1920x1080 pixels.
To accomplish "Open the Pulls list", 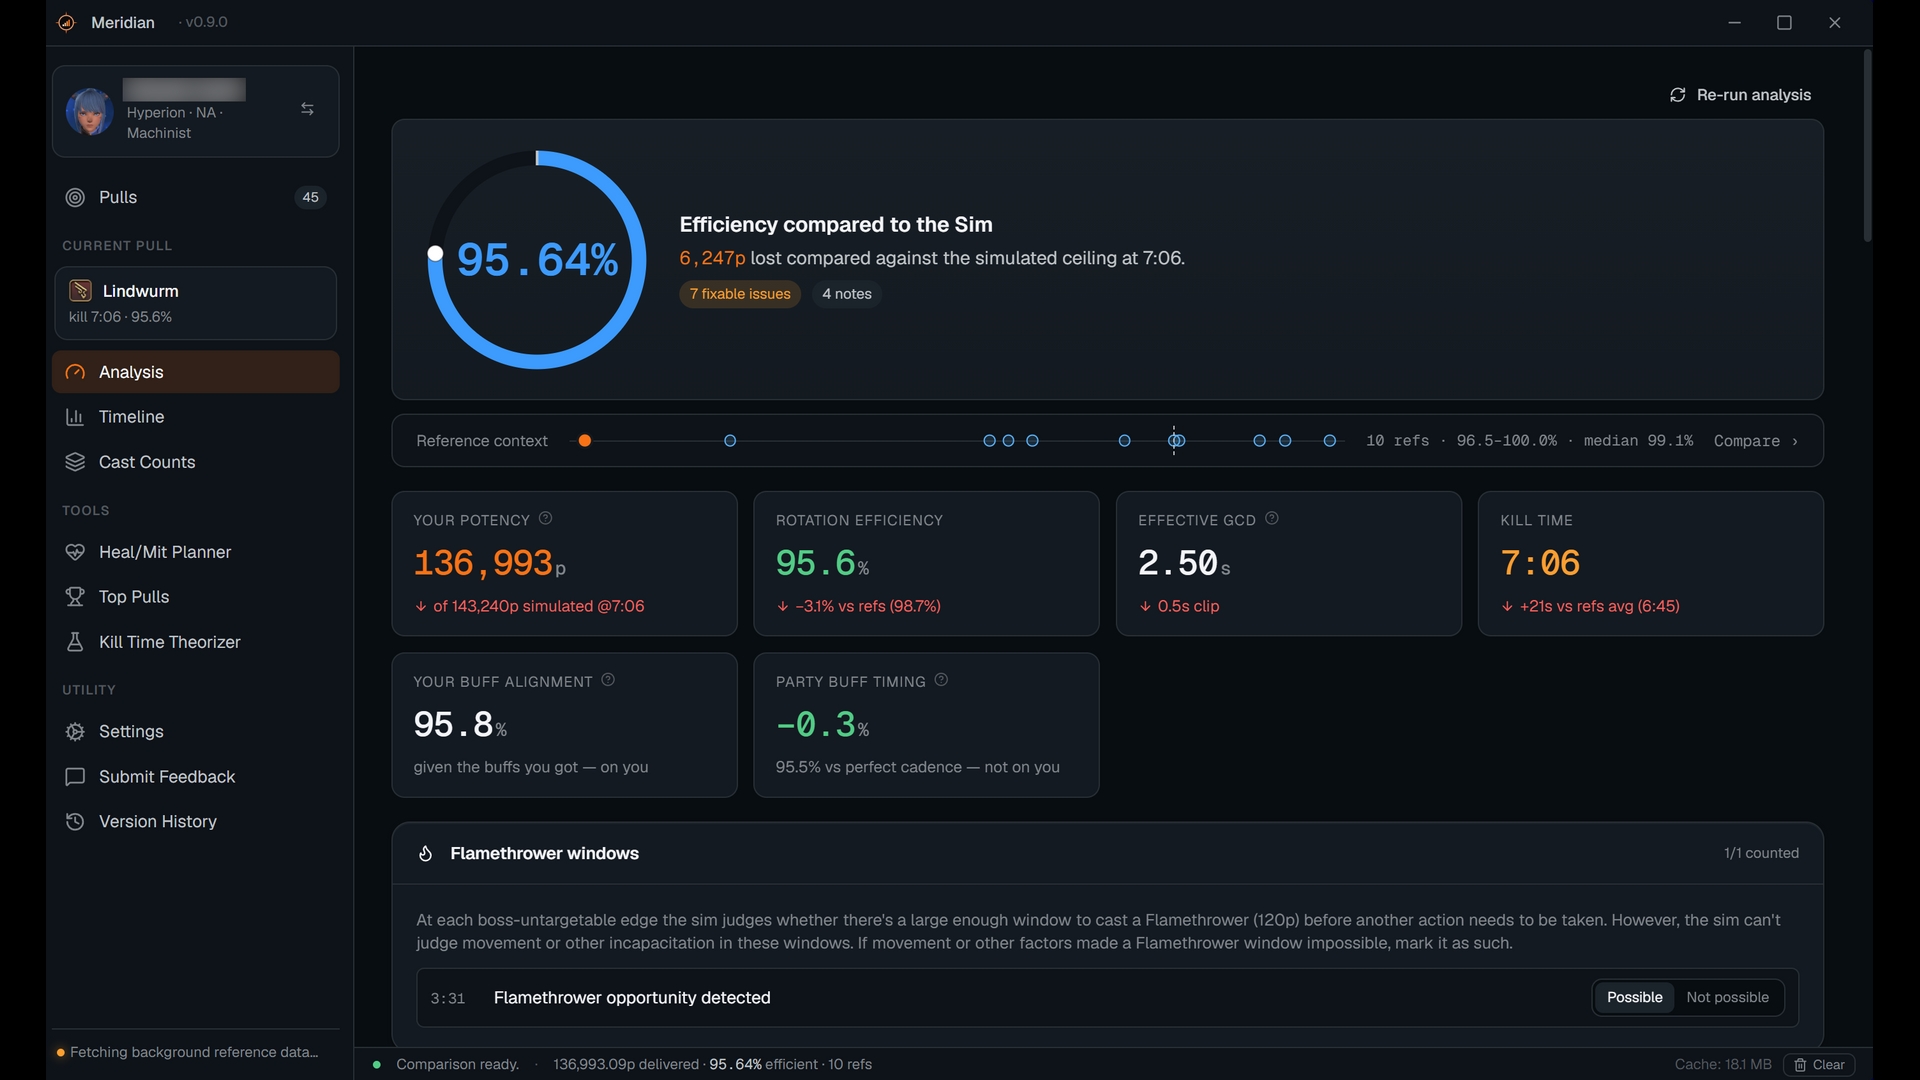I will pos(195,197).
